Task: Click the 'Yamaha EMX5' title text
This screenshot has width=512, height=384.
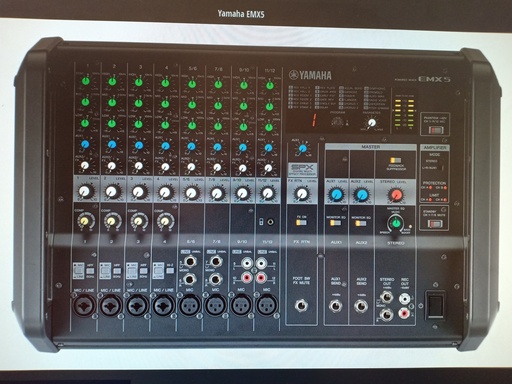Action: (241, 14)
